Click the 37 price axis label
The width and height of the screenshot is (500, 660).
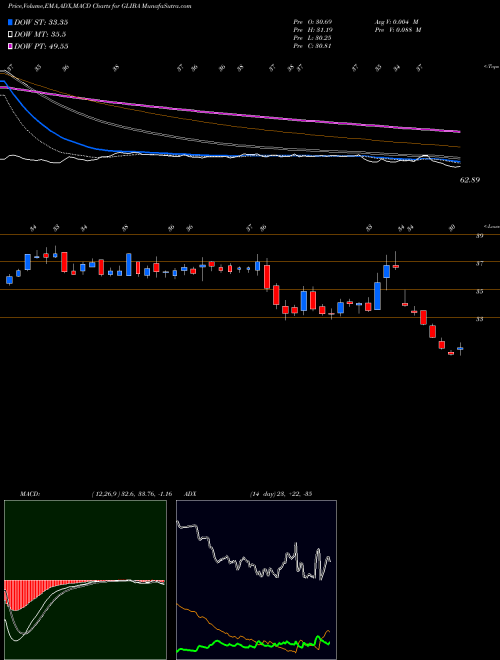(x=479, y=263)
